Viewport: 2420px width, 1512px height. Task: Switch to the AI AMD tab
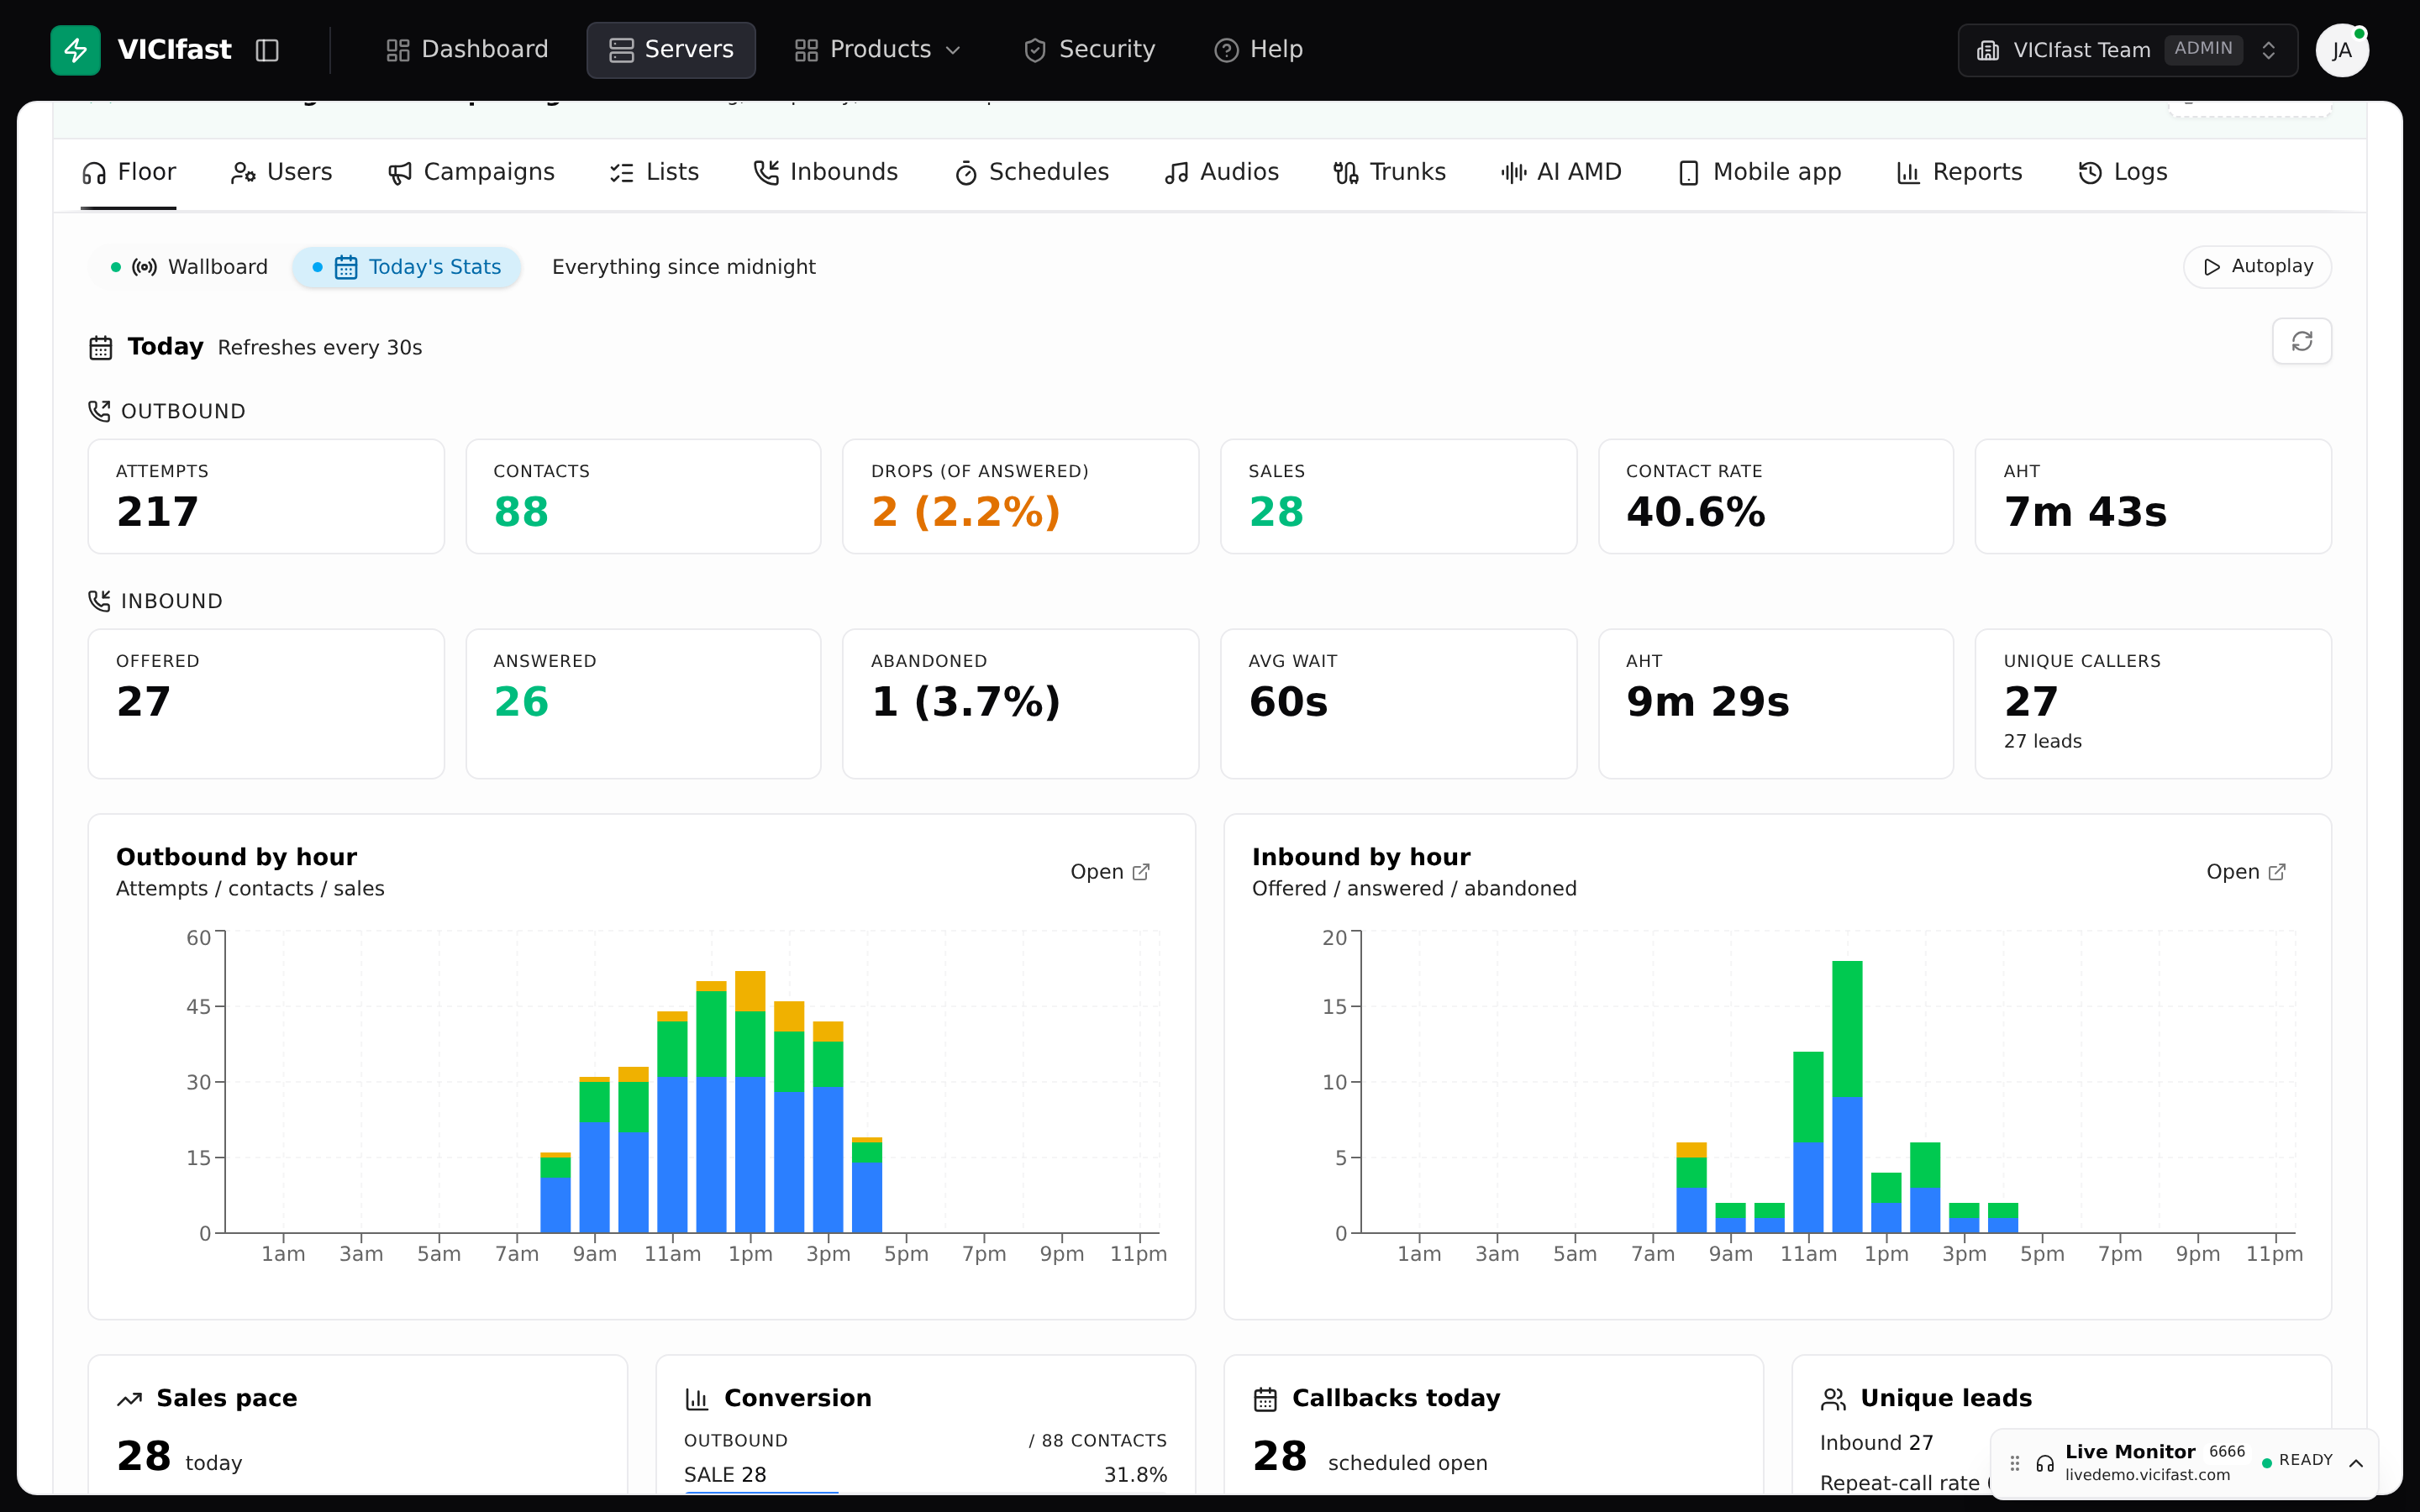1561,173
